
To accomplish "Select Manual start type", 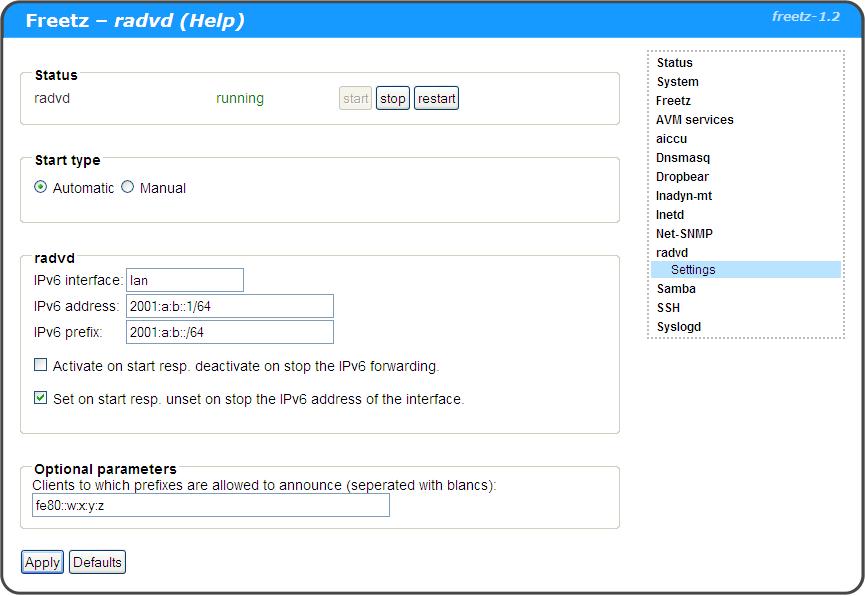I will click(128, 187).
